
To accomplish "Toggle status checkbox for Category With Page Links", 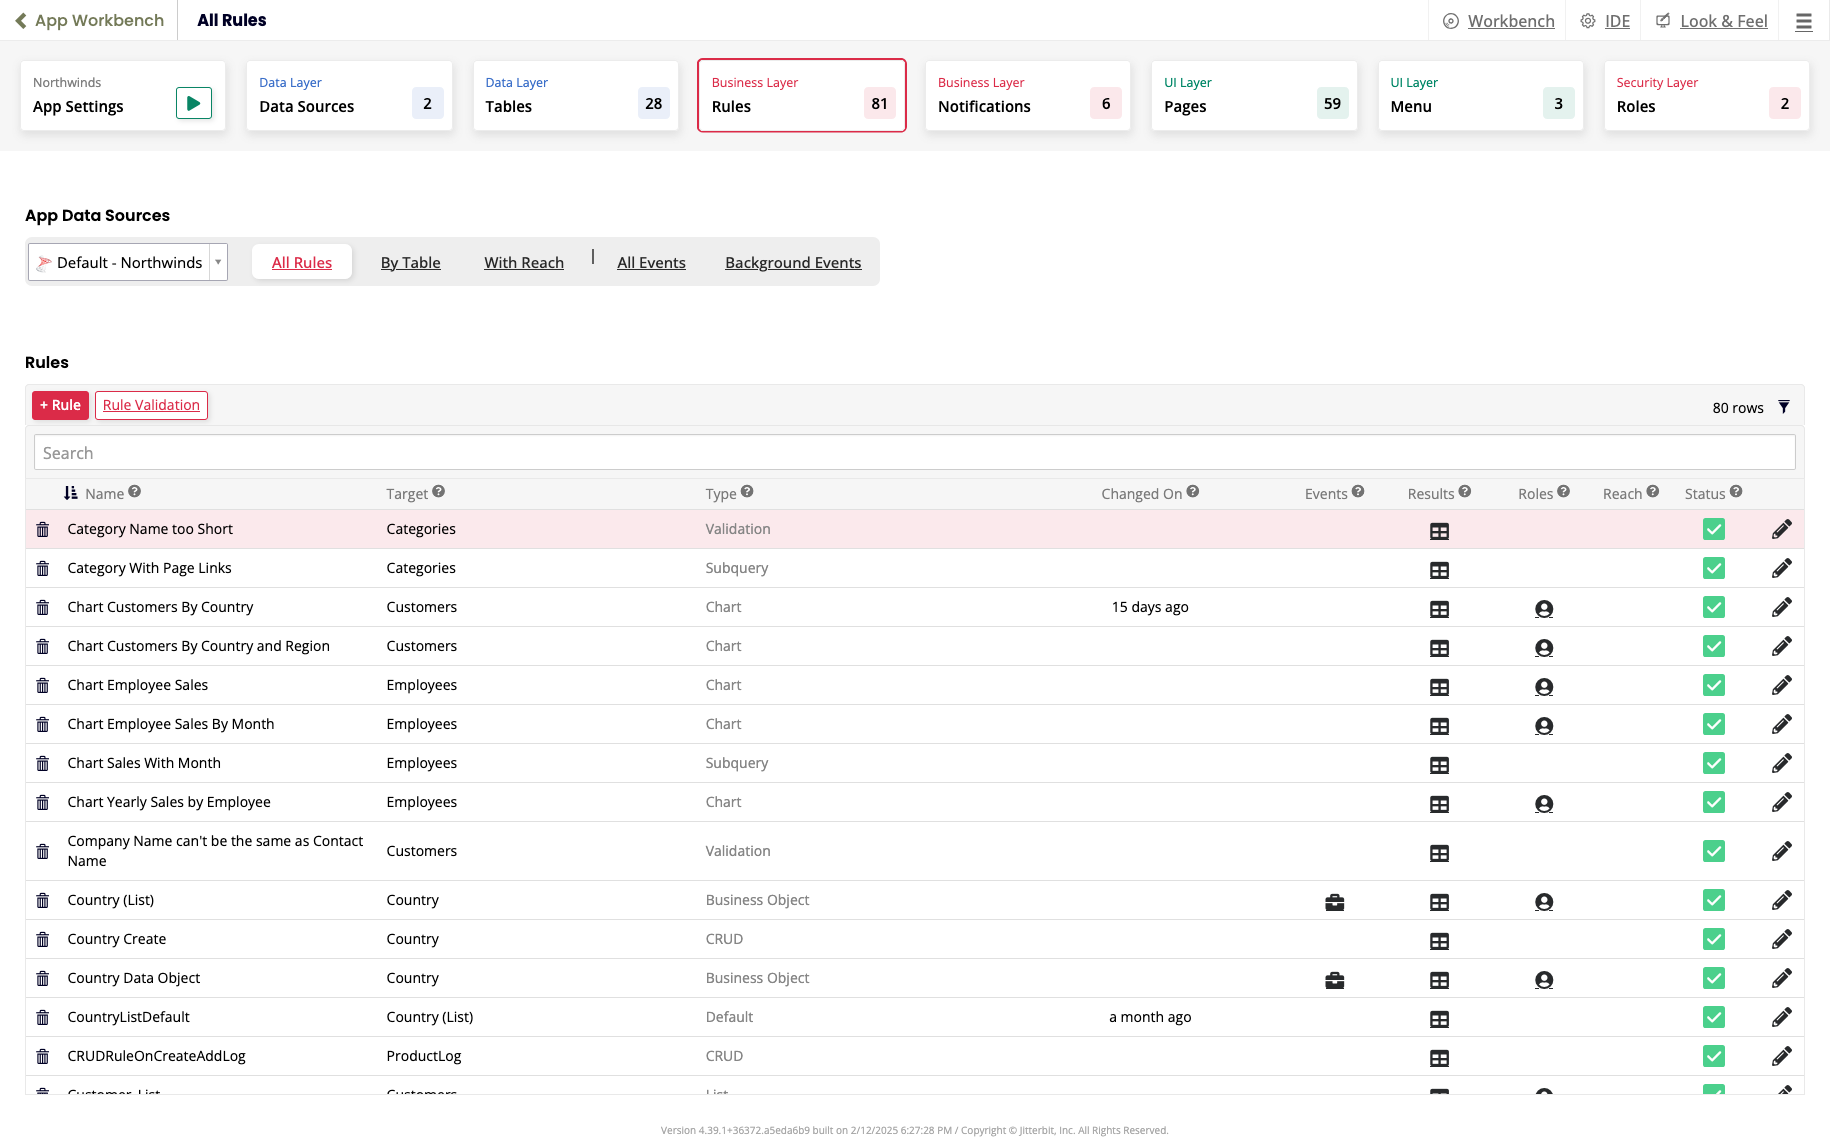I will (x=1714, y=569).
